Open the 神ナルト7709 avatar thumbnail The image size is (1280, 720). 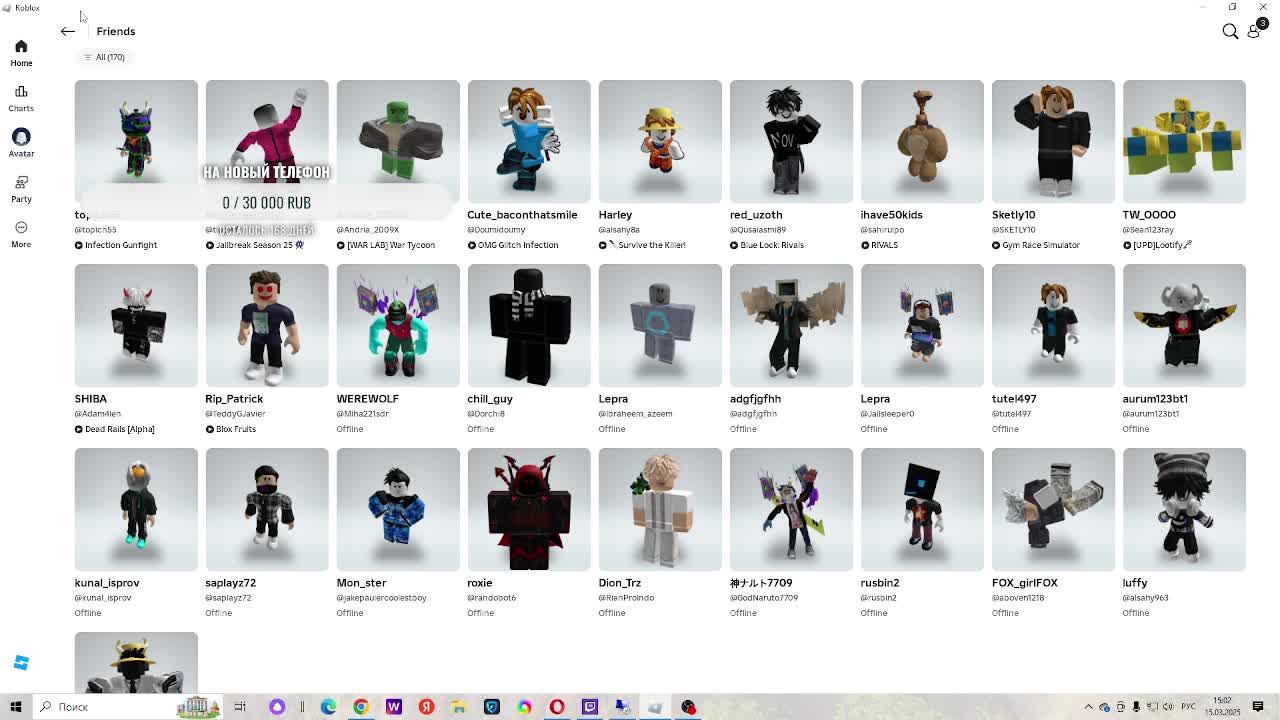click(x=791, y=509)
